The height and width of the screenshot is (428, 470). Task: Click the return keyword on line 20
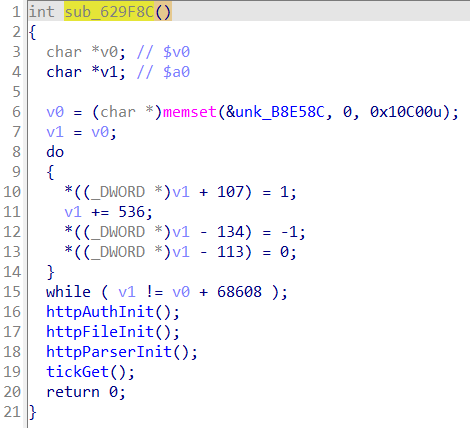click(x=73, y=392)
